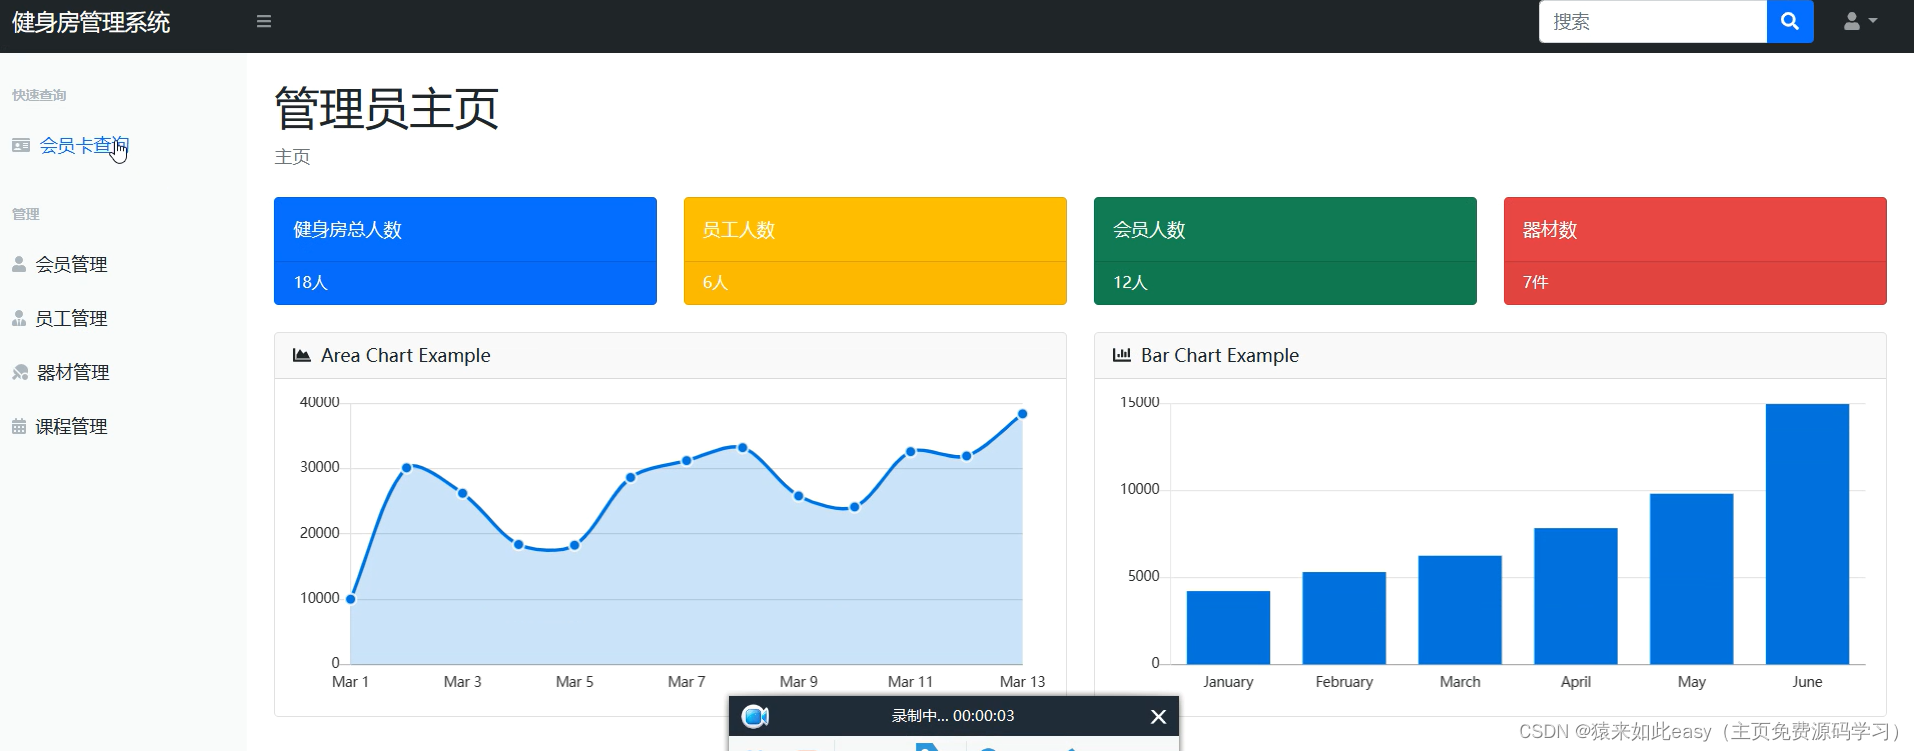Click the April bar in the bar chart
The width and height of the screenshot is (1914, 751).
click(1575, 596)
